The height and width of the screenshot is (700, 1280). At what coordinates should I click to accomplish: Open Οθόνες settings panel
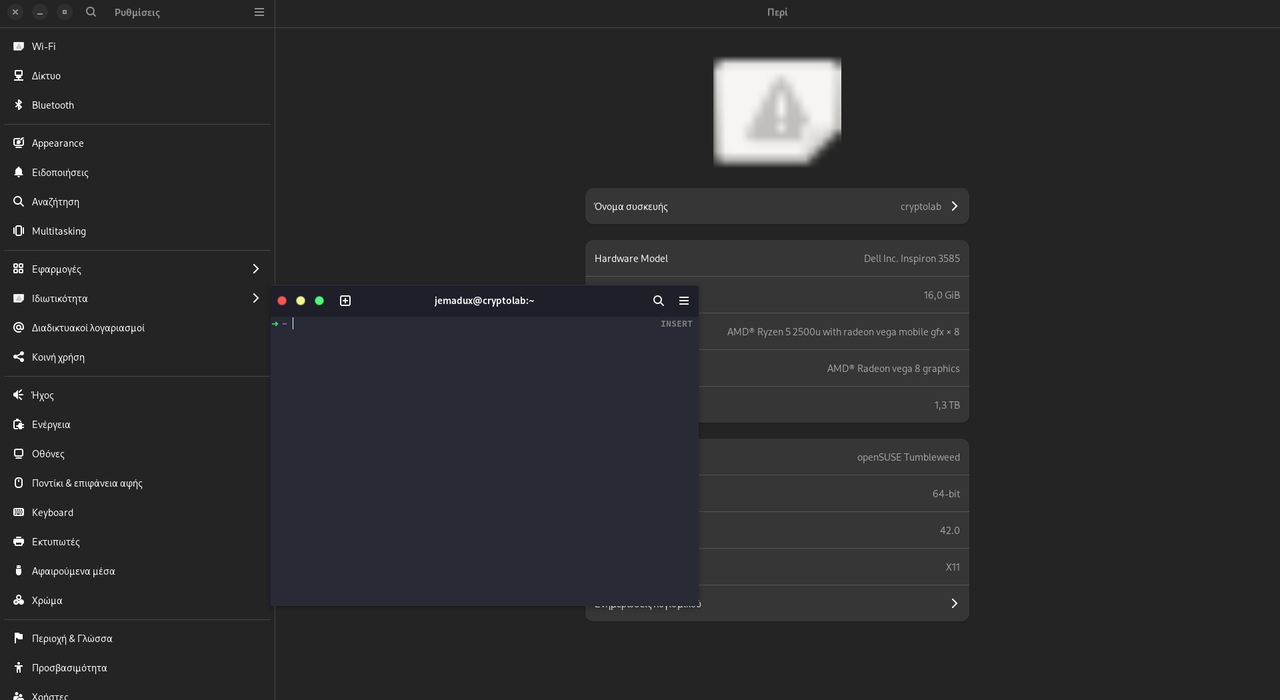coord(137,454)
